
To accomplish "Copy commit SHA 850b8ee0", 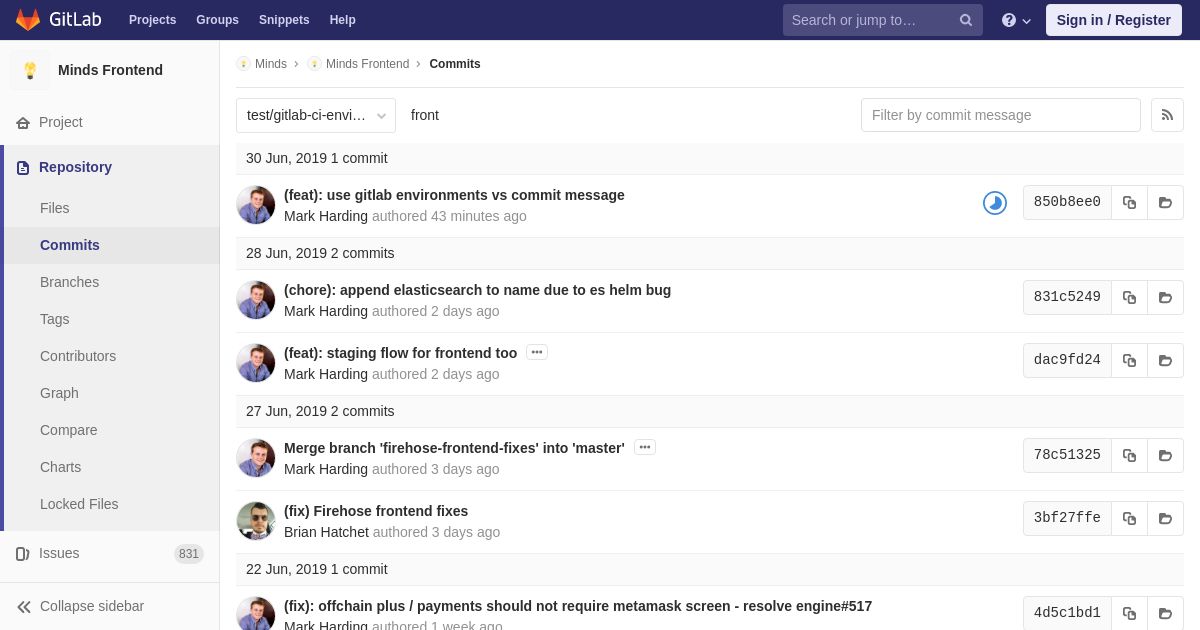I will (1129, 202).
